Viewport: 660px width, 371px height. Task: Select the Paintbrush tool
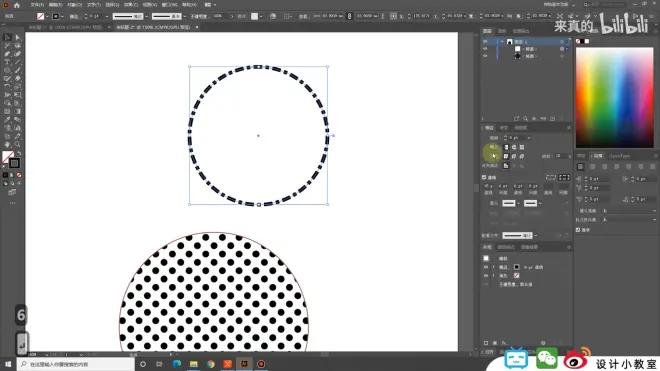pos(18,70)
